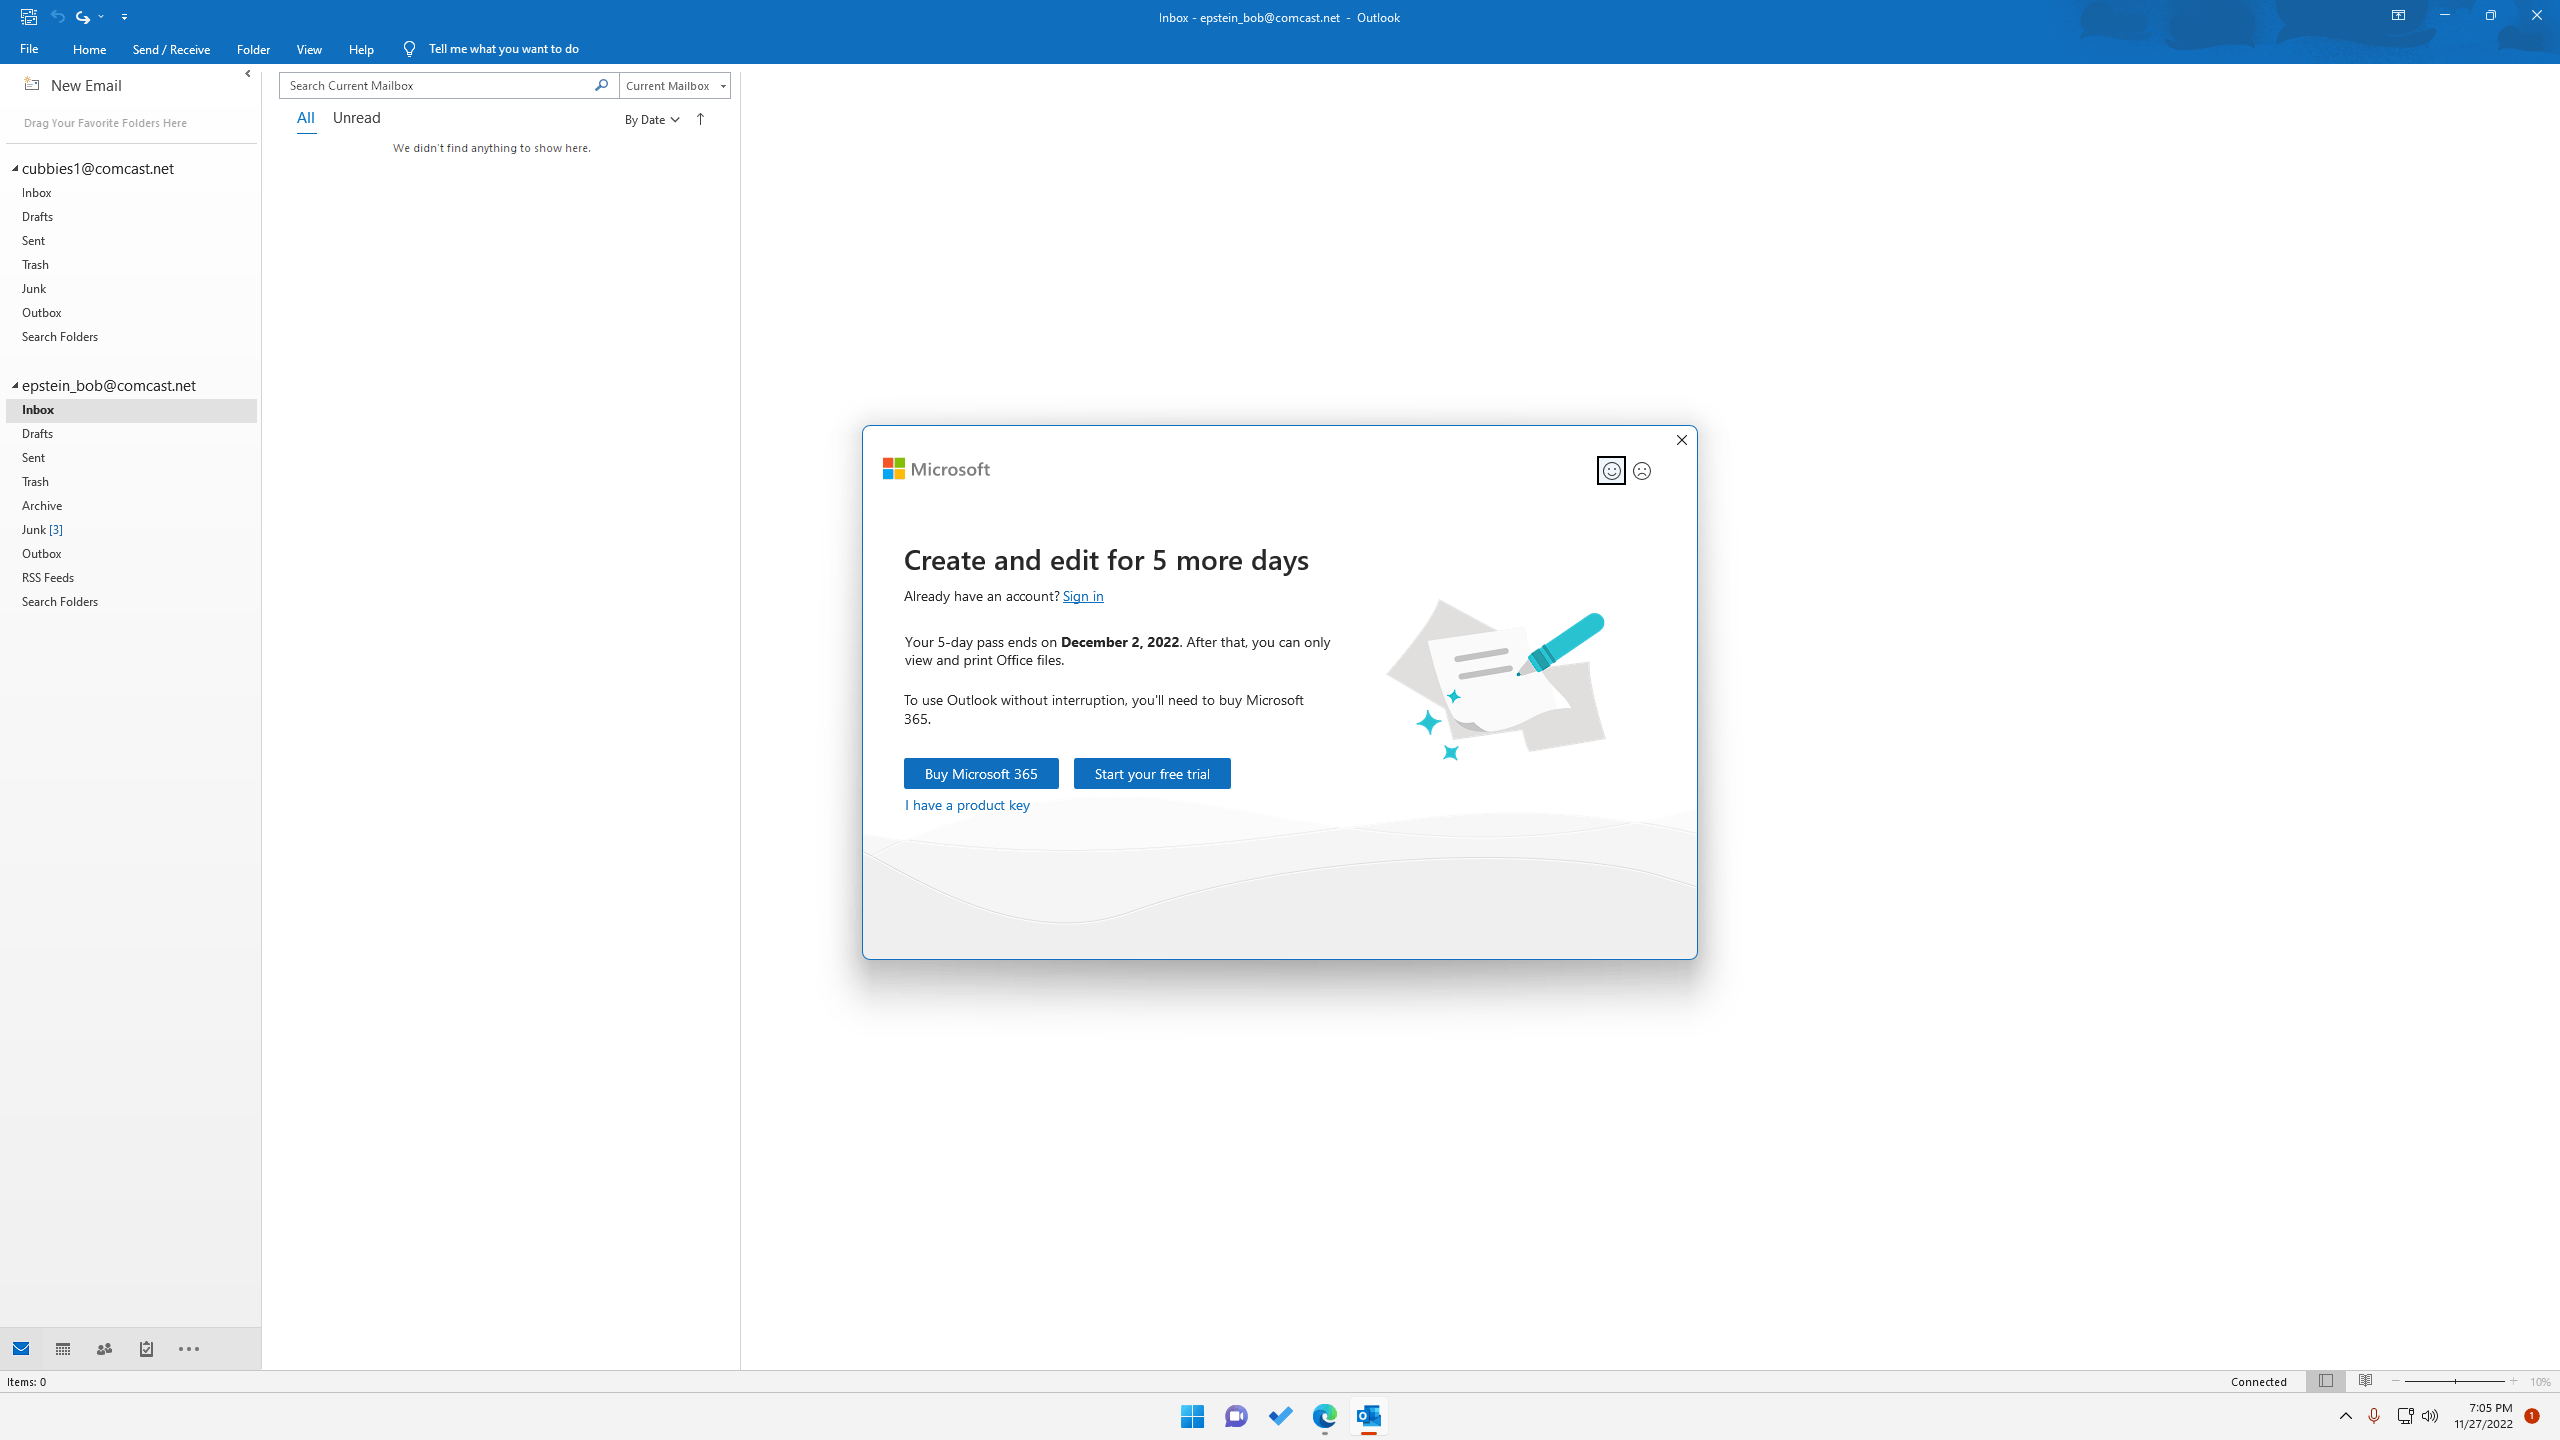This screenshot has width=2560, height=1440.
Task: Open the Calendar view icon
Action: tap(63, 1349)
